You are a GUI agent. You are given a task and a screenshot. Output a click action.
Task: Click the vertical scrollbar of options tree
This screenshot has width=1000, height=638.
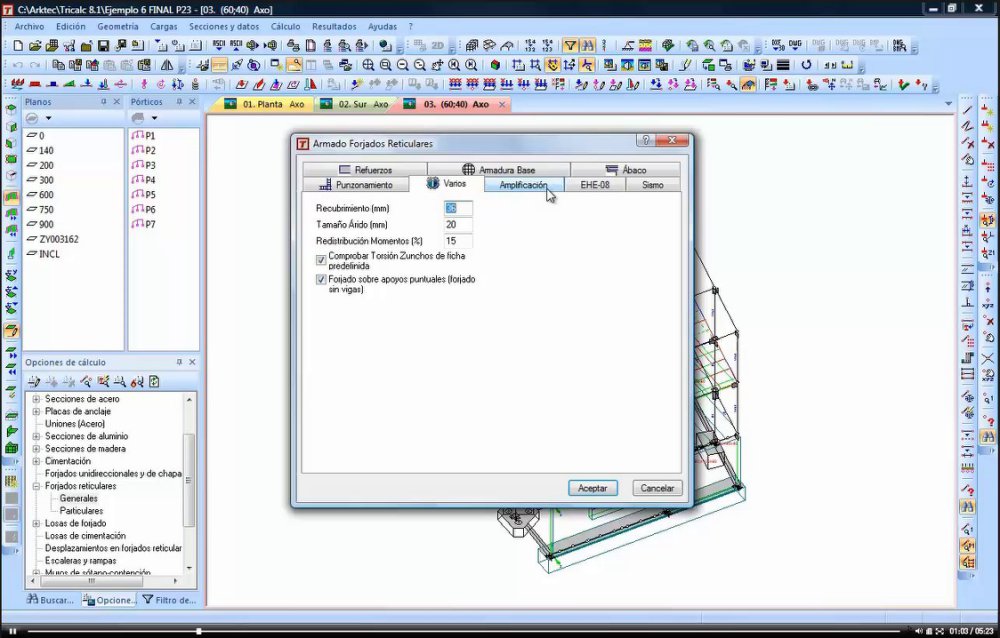[189, 480]
